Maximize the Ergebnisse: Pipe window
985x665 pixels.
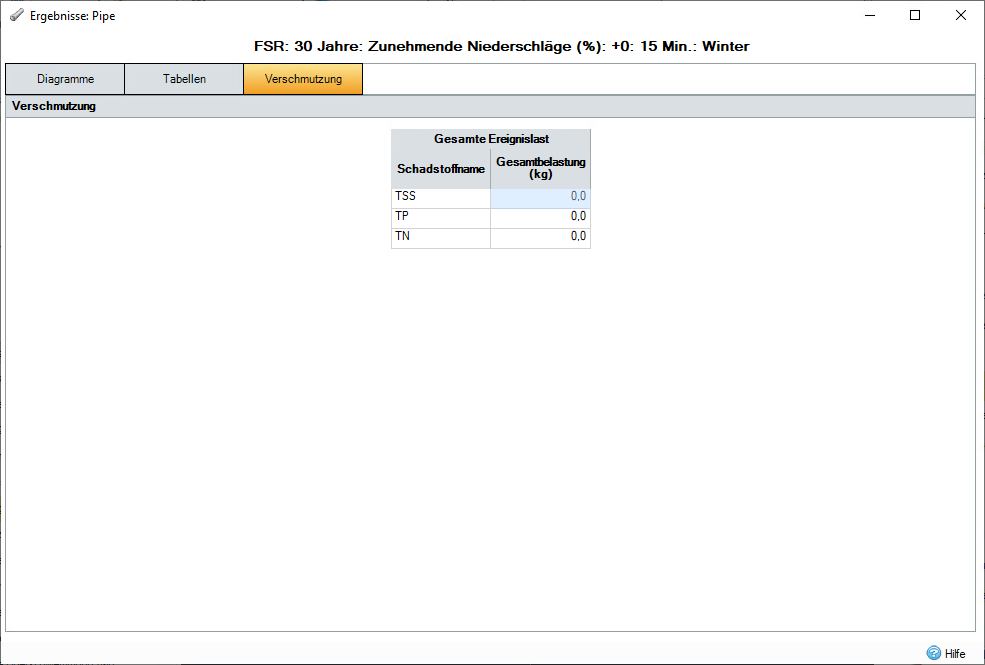pos(915,15)
